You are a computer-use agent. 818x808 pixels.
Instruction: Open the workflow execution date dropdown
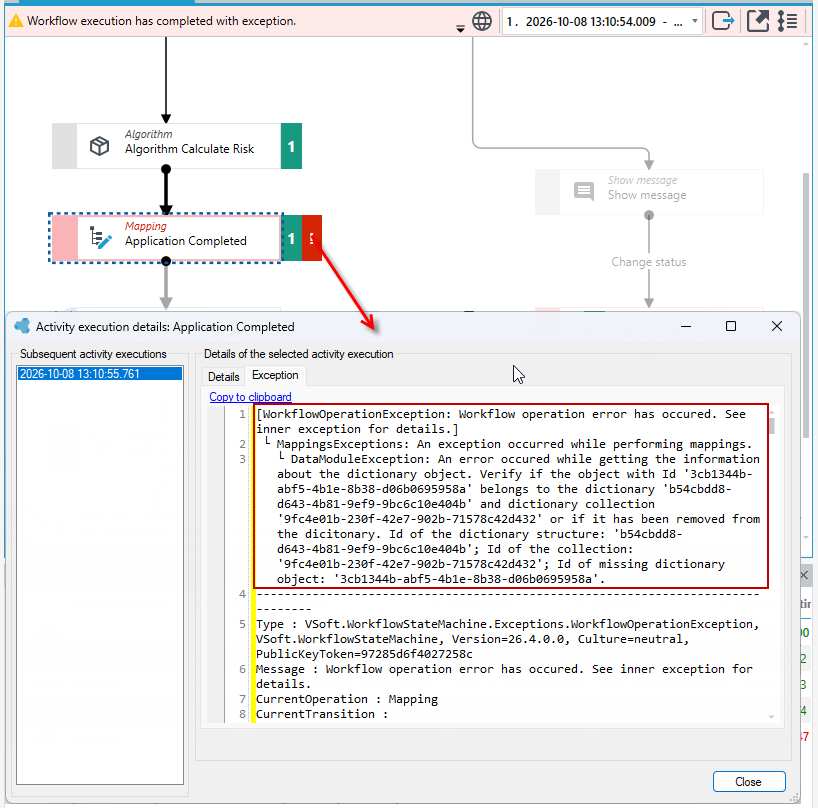pos(694,21)
